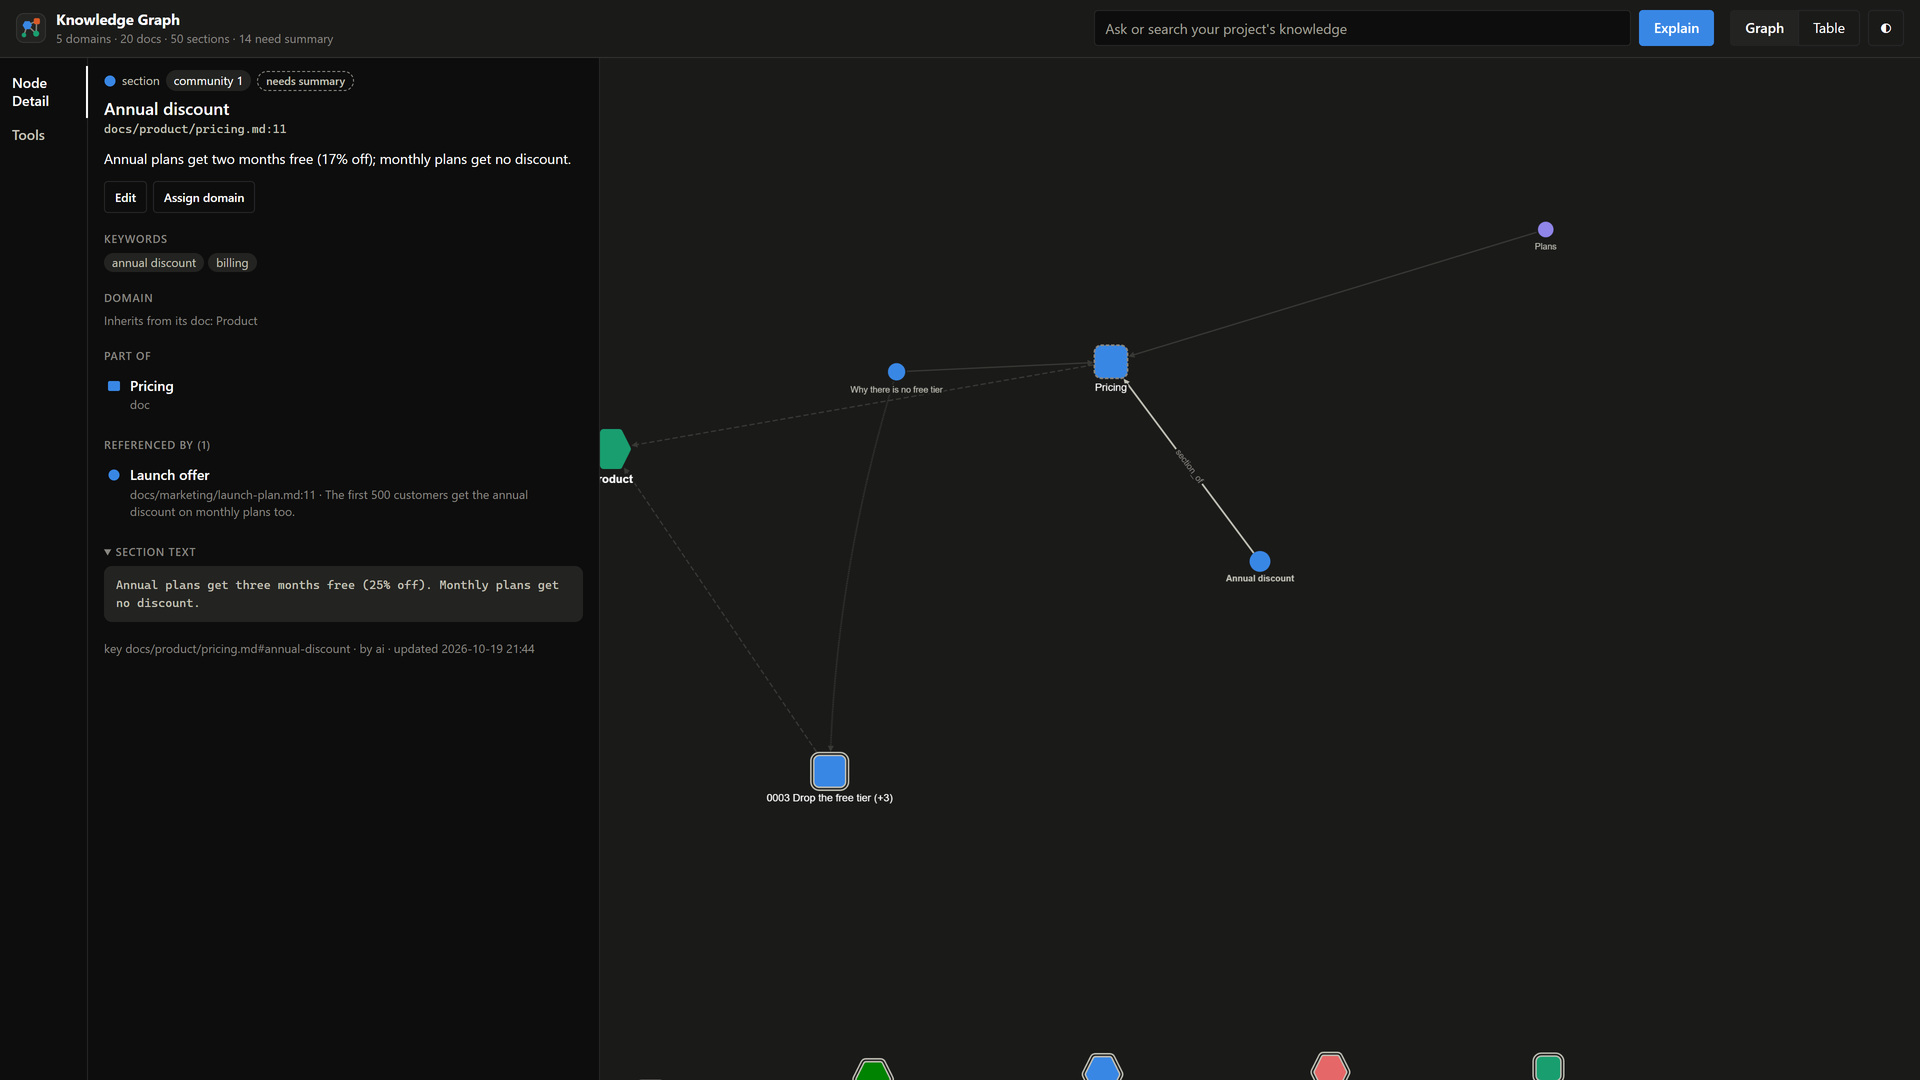Click the '5 domains · 20 docs' stats line
The image size is (1920, 1080).
[x=194, y=39]
